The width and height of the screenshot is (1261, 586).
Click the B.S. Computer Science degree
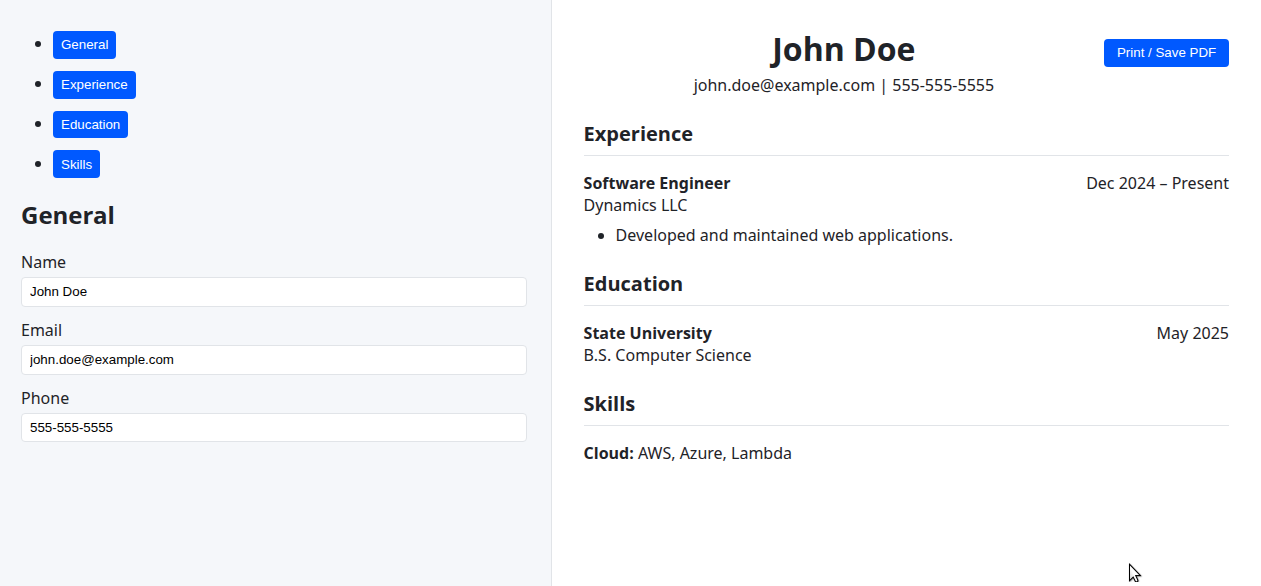point(667,356)
